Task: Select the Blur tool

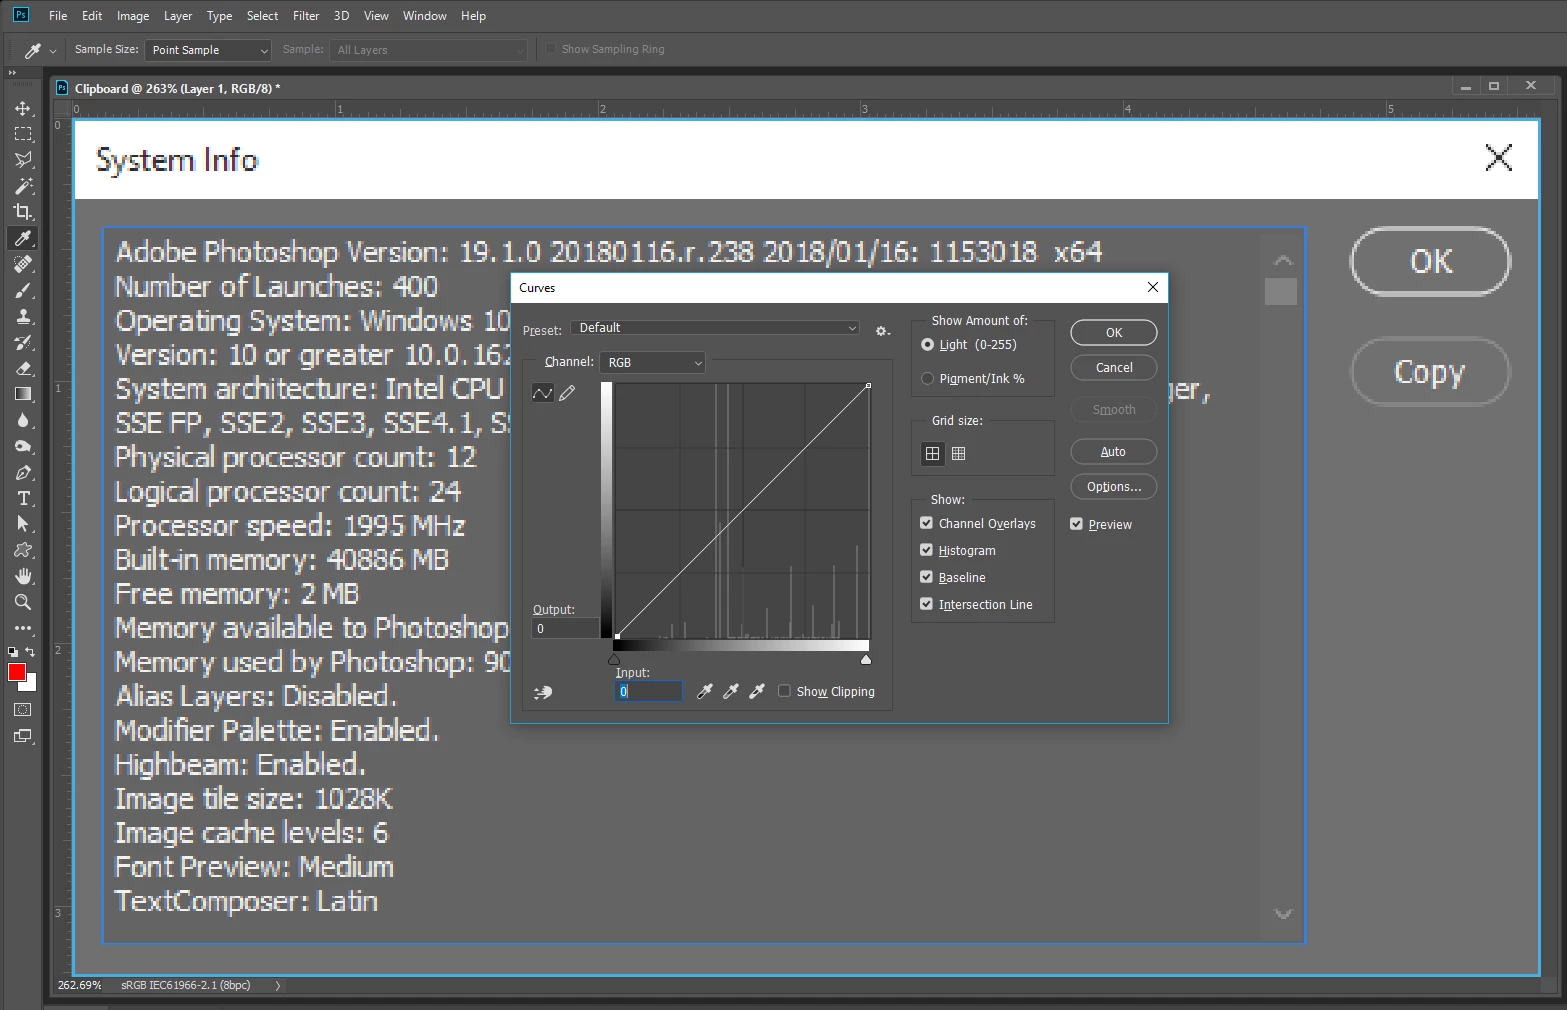Action: click(23, 420)
